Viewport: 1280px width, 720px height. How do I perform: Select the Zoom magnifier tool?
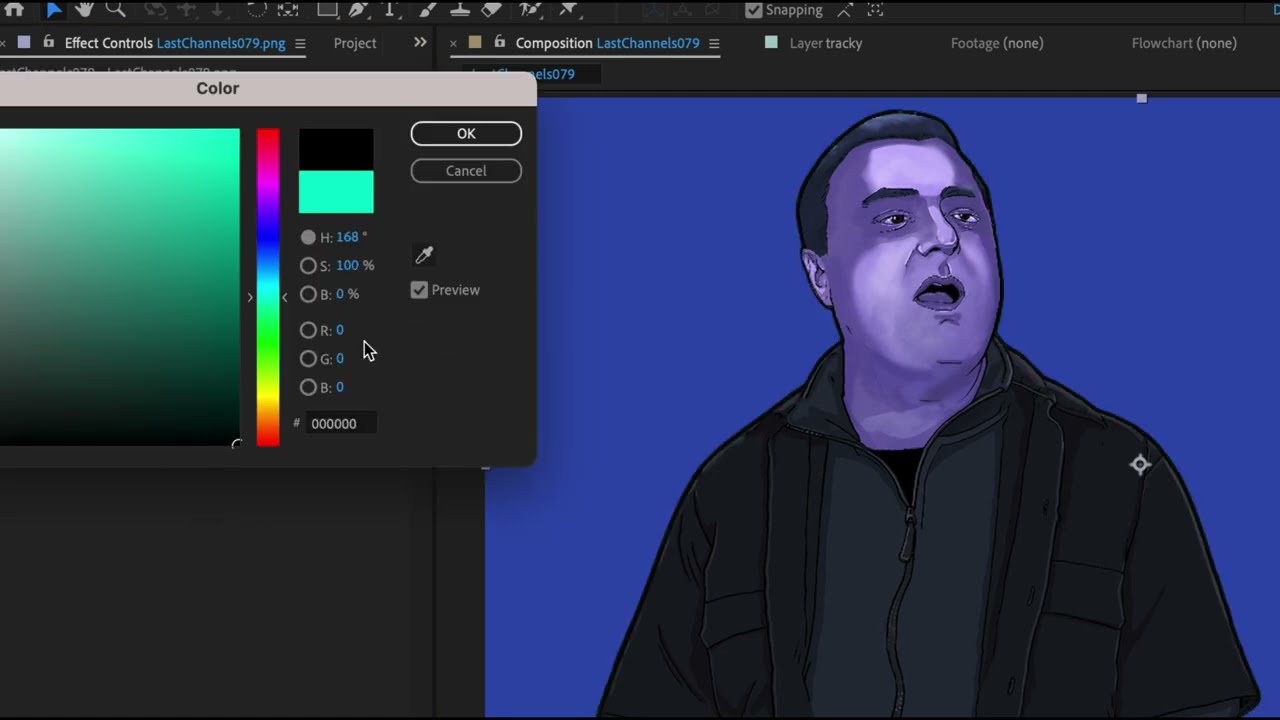pyautogui.click(x=115, y=9)
